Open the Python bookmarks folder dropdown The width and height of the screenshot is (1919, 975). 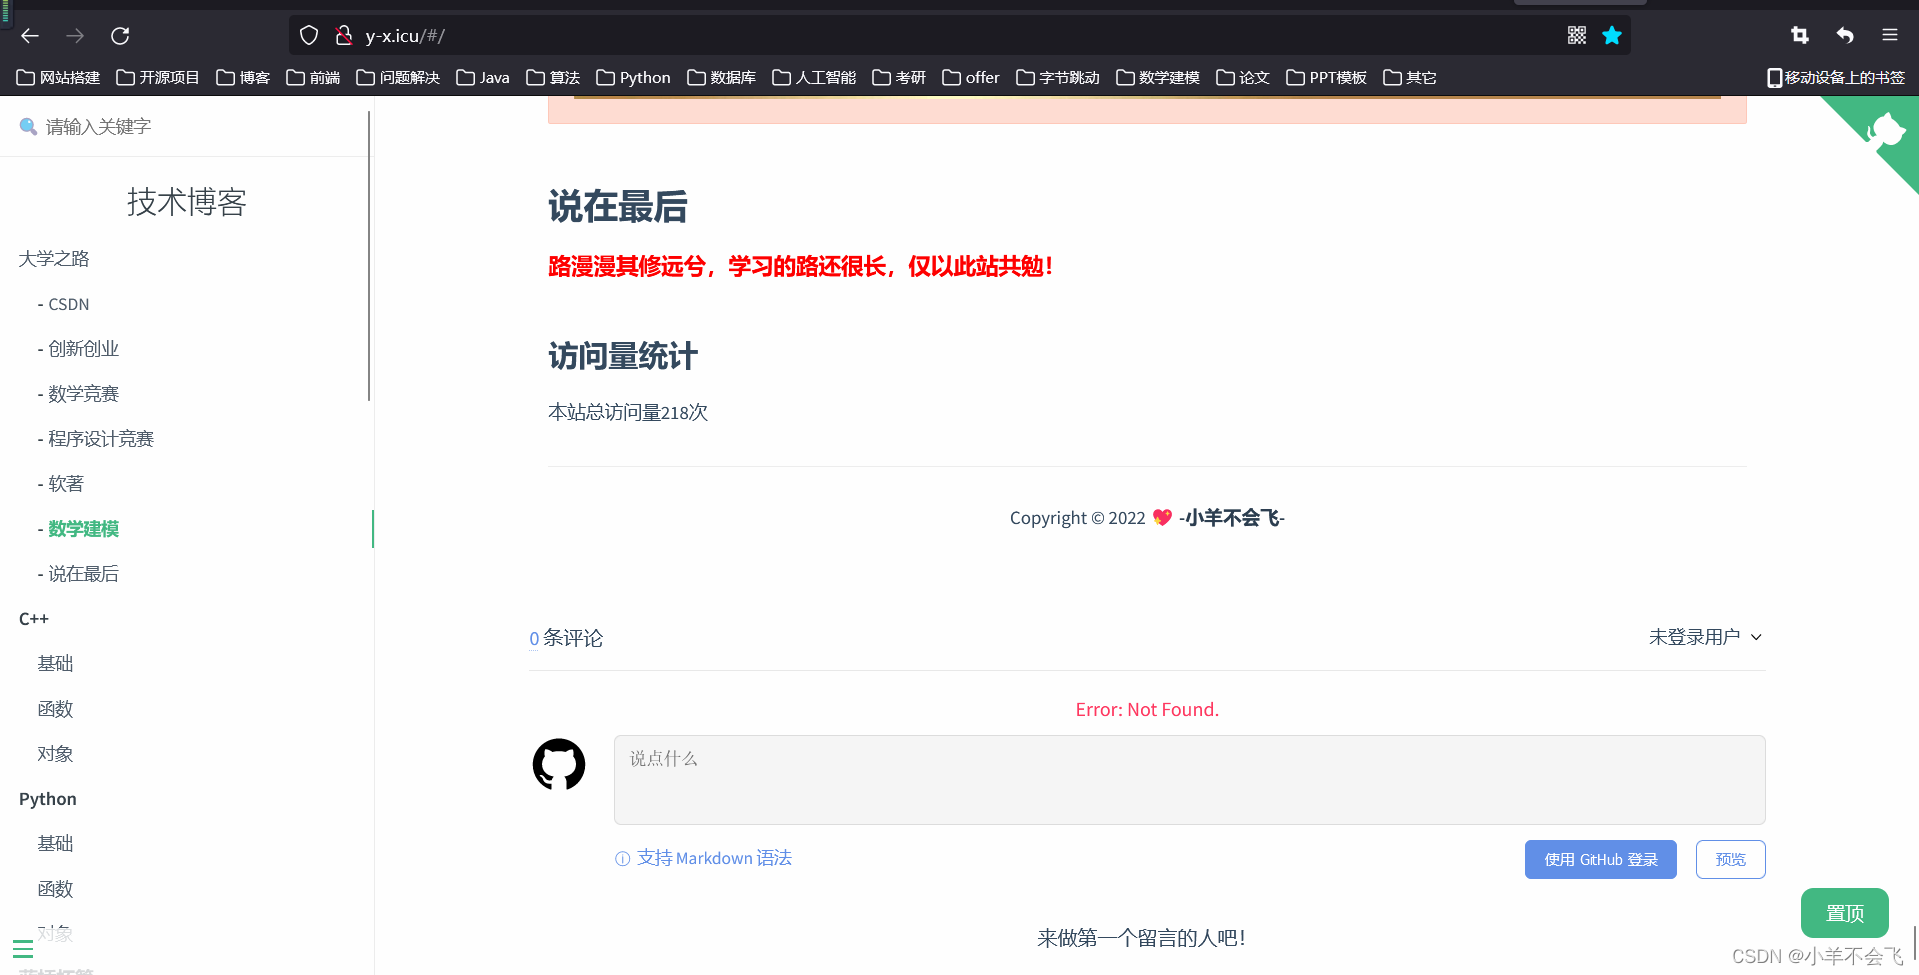pyautogui.click(x=632, y=77)
